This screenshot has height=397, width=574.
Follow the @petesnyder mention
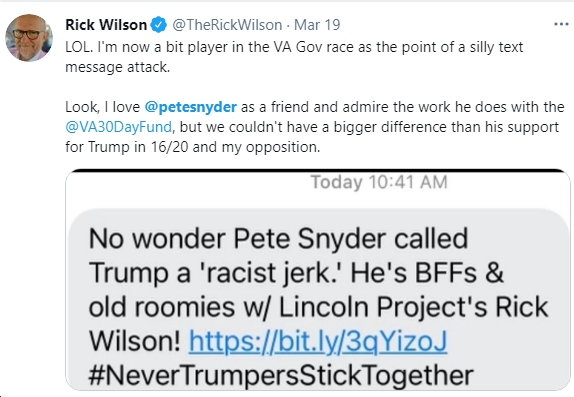191,107
